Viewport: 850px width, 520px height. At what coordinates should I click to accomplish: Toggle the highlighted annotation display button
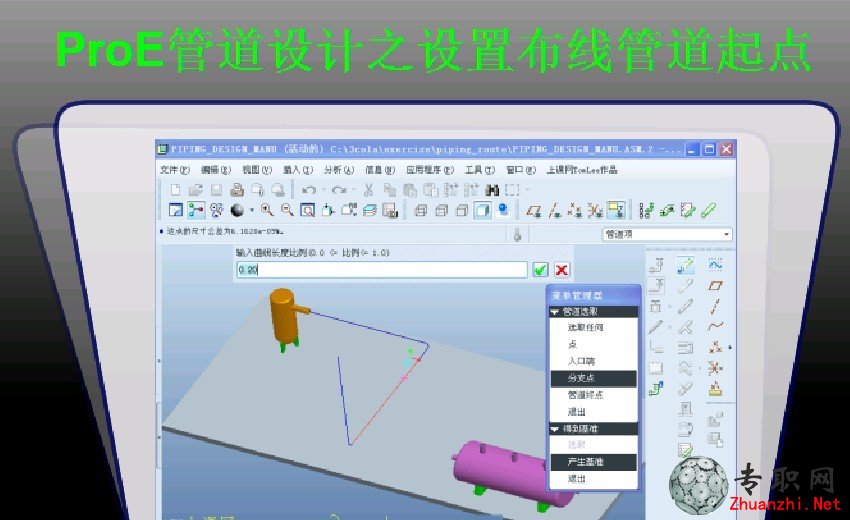pos(616,210)
